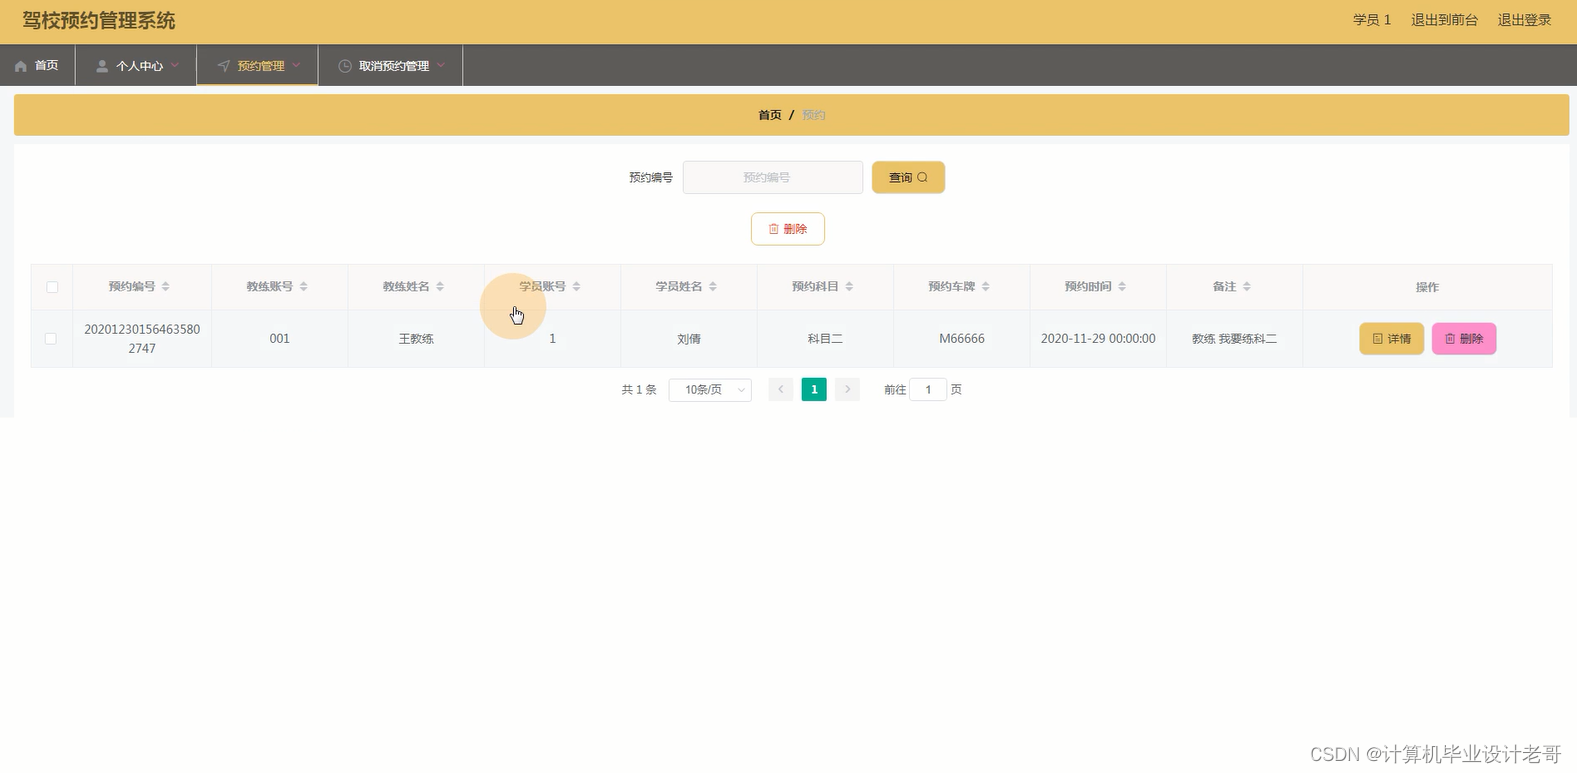This screenshot has height=773, width=1577.
Task: Click the 教练, 我要练科二 remark cell
Action: [1234, 339]
